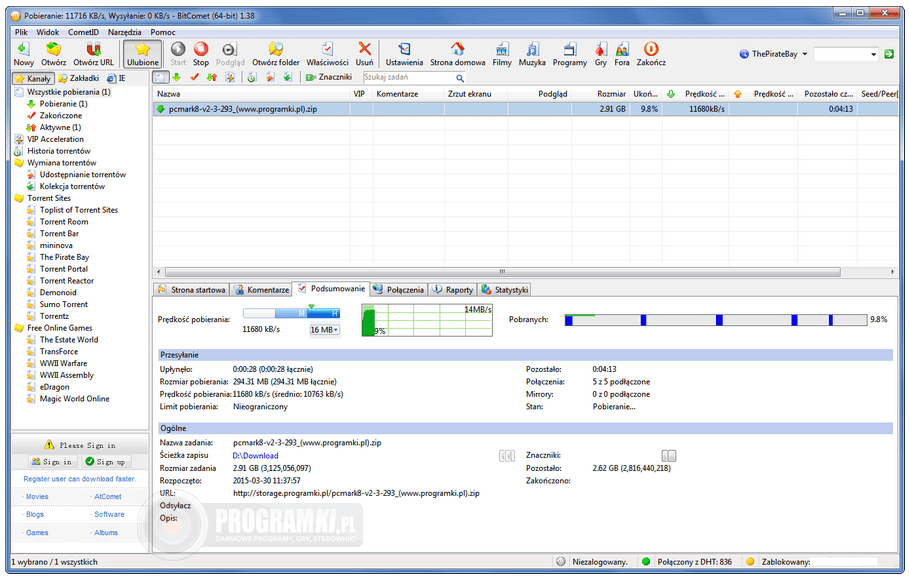The height and width of the screenshot is (579, 909).
Task: Open the Muzyka music section
Action: tap(532, 54)
